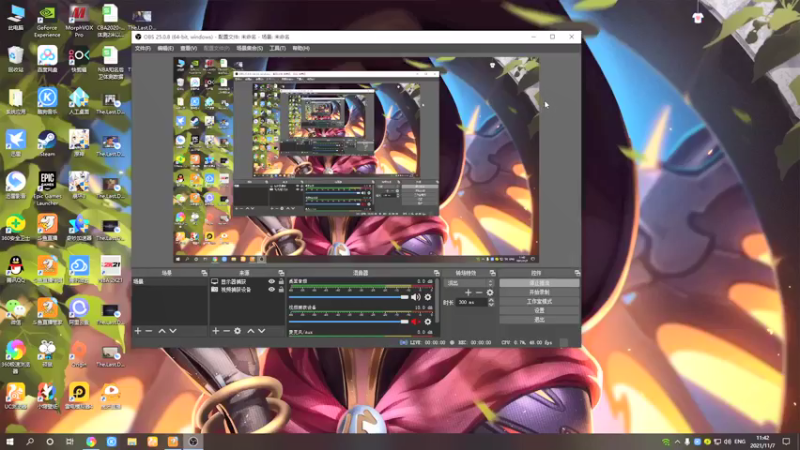Undock the Sources panel with its float icon
This screenshot has width=800, height=450.
pos(281,273)
